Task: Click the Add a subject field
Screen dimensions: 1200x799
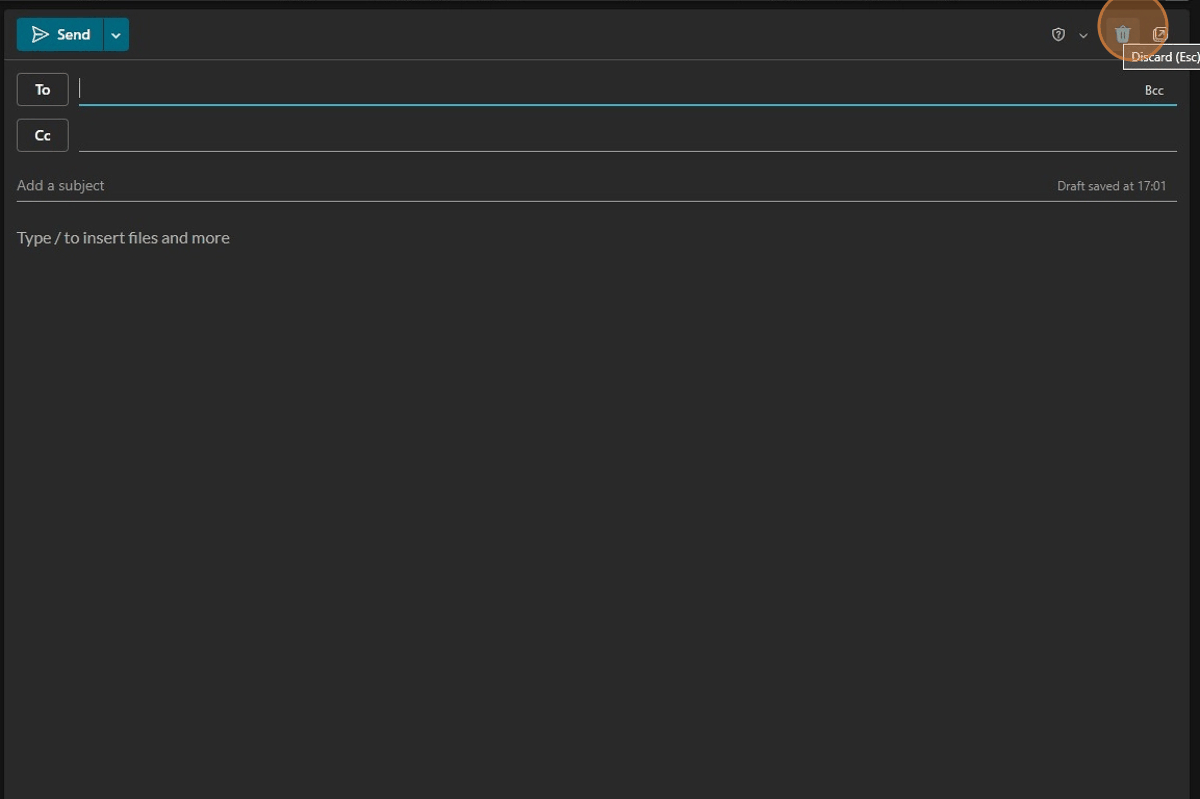Action: pyautogui.click(x=530, y=185)
